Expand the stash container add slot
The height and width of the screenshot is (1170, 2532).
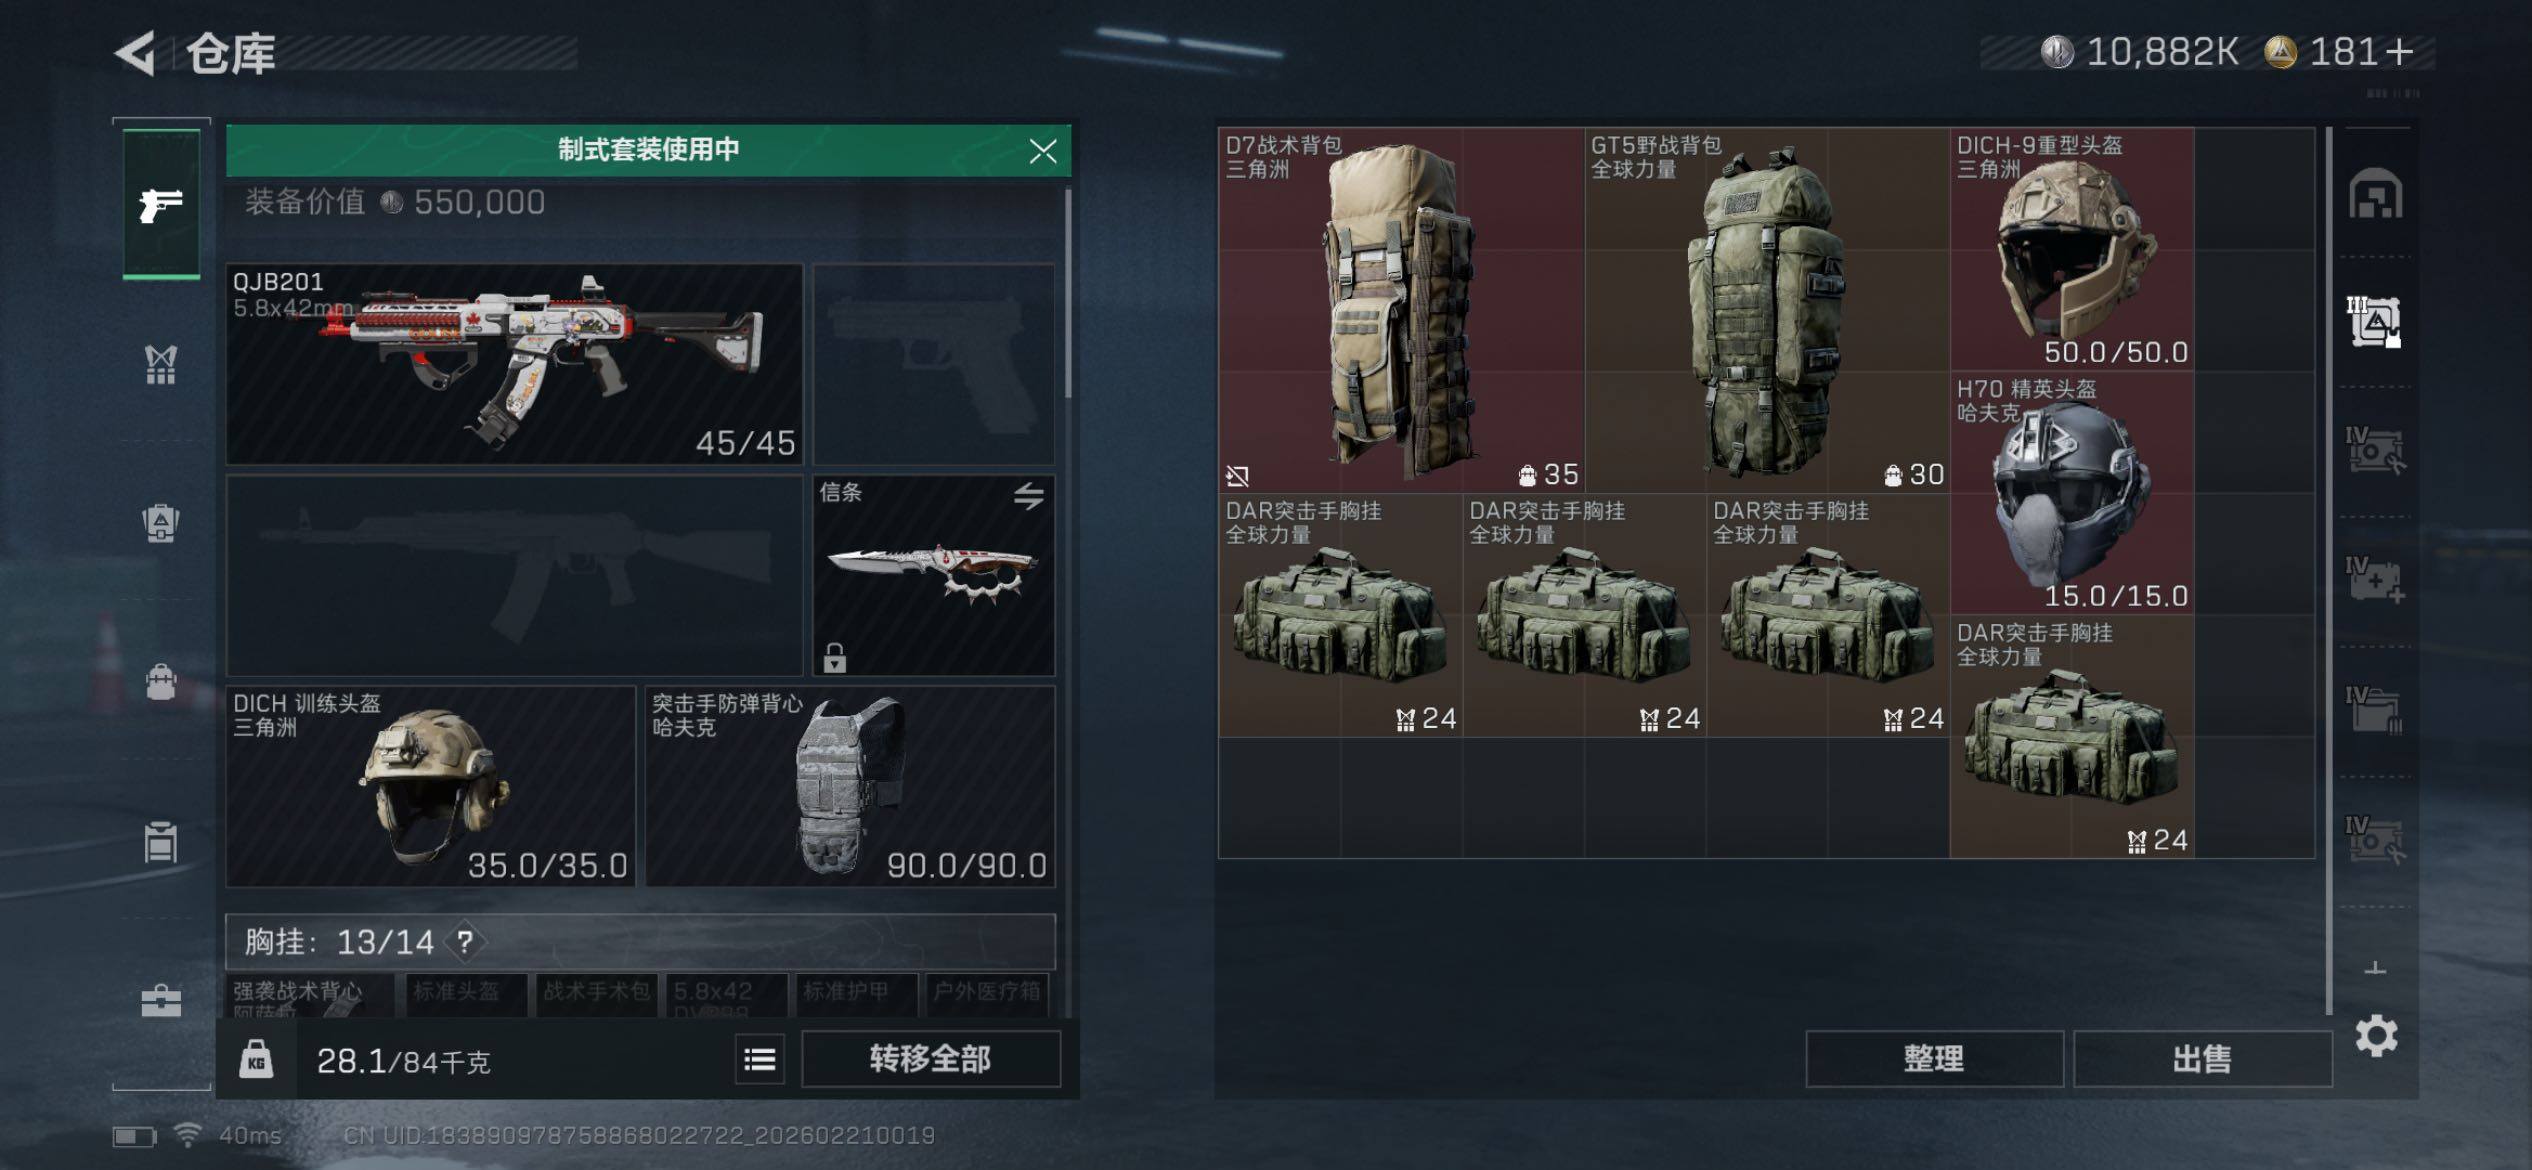[2375, 967]
